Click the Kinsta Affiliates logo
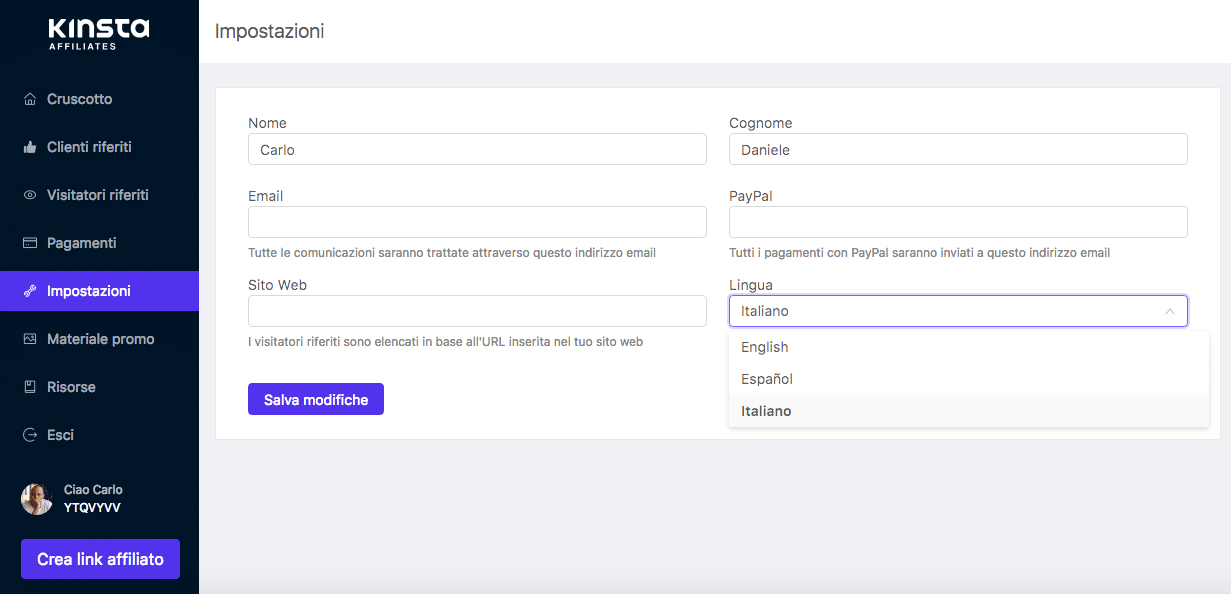The image size is (1231, 594). point(98,32)
